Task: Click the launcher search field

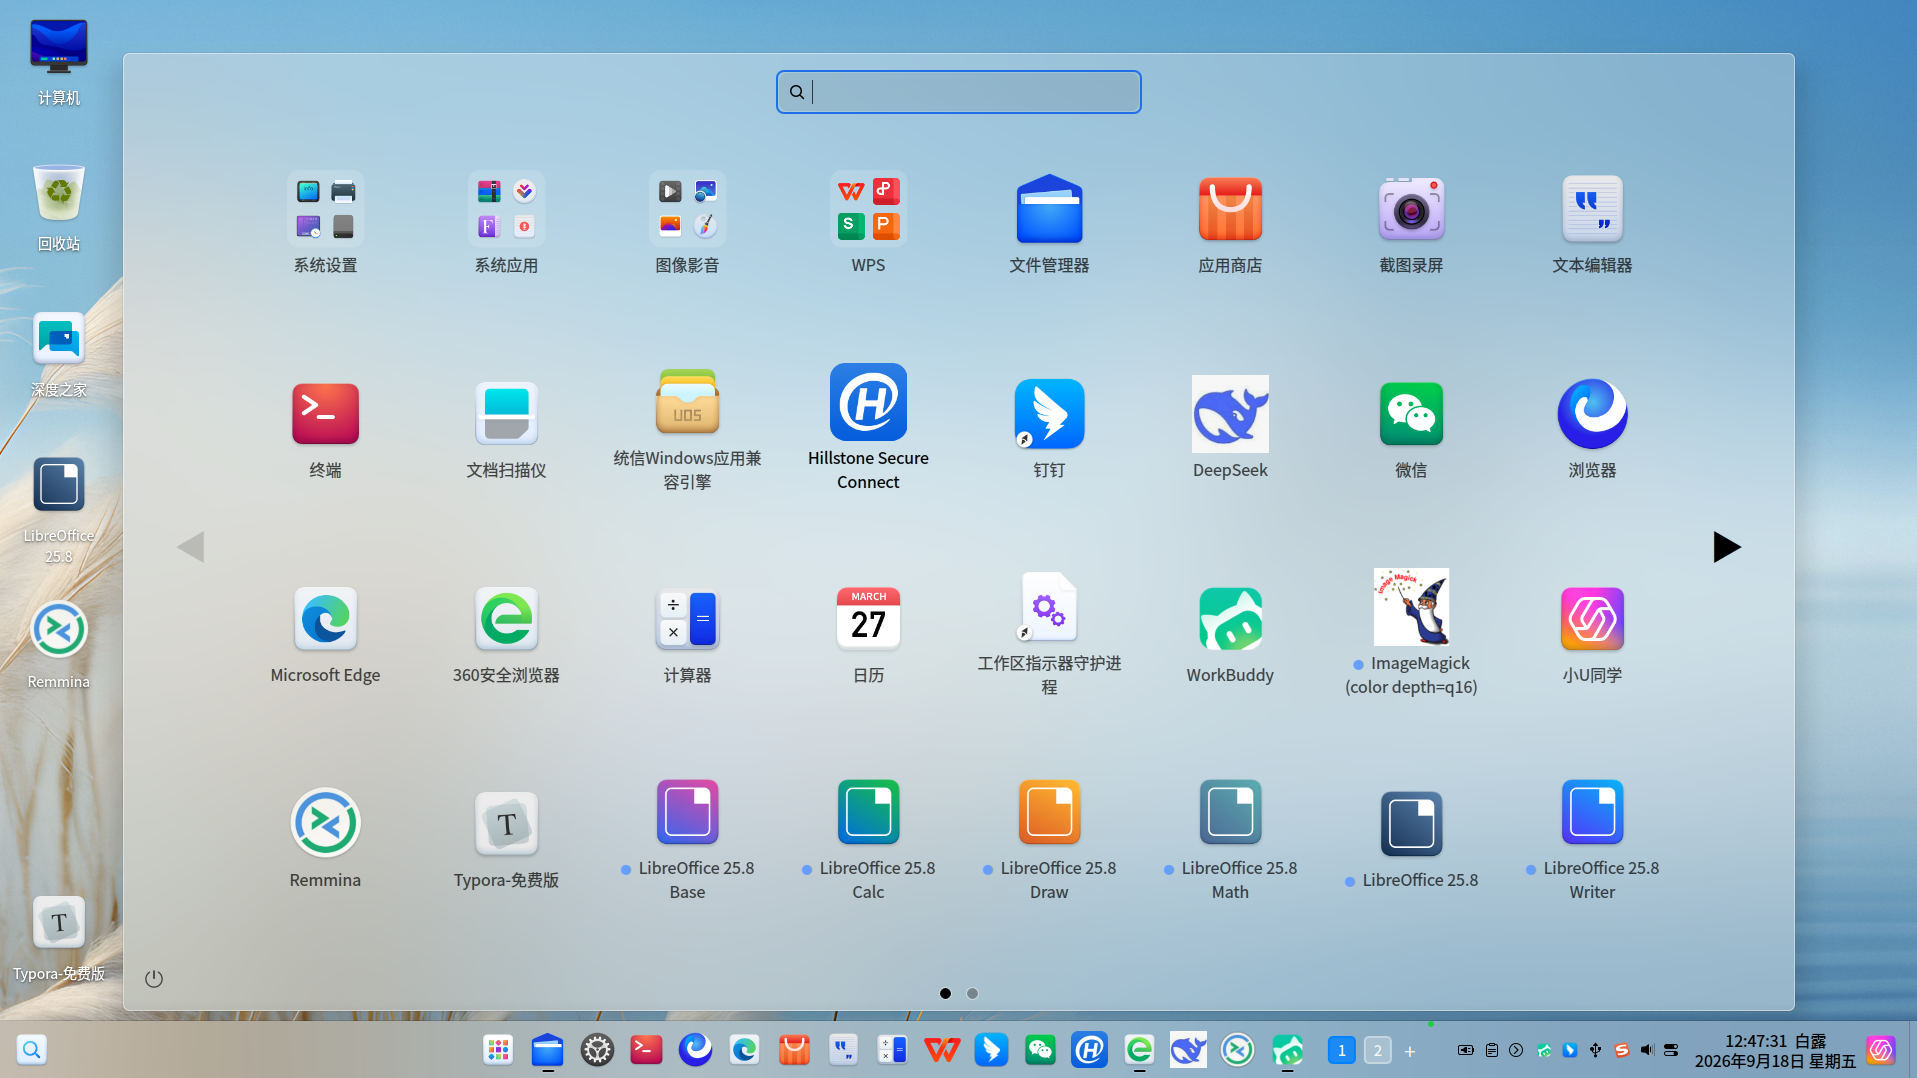Action: [x=958, y=92]
